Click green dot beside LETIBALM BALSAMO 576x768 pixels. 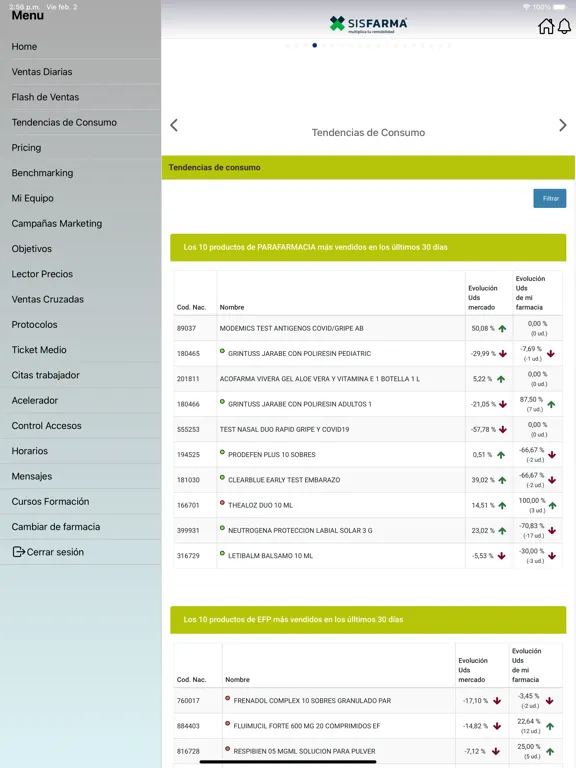222,553
